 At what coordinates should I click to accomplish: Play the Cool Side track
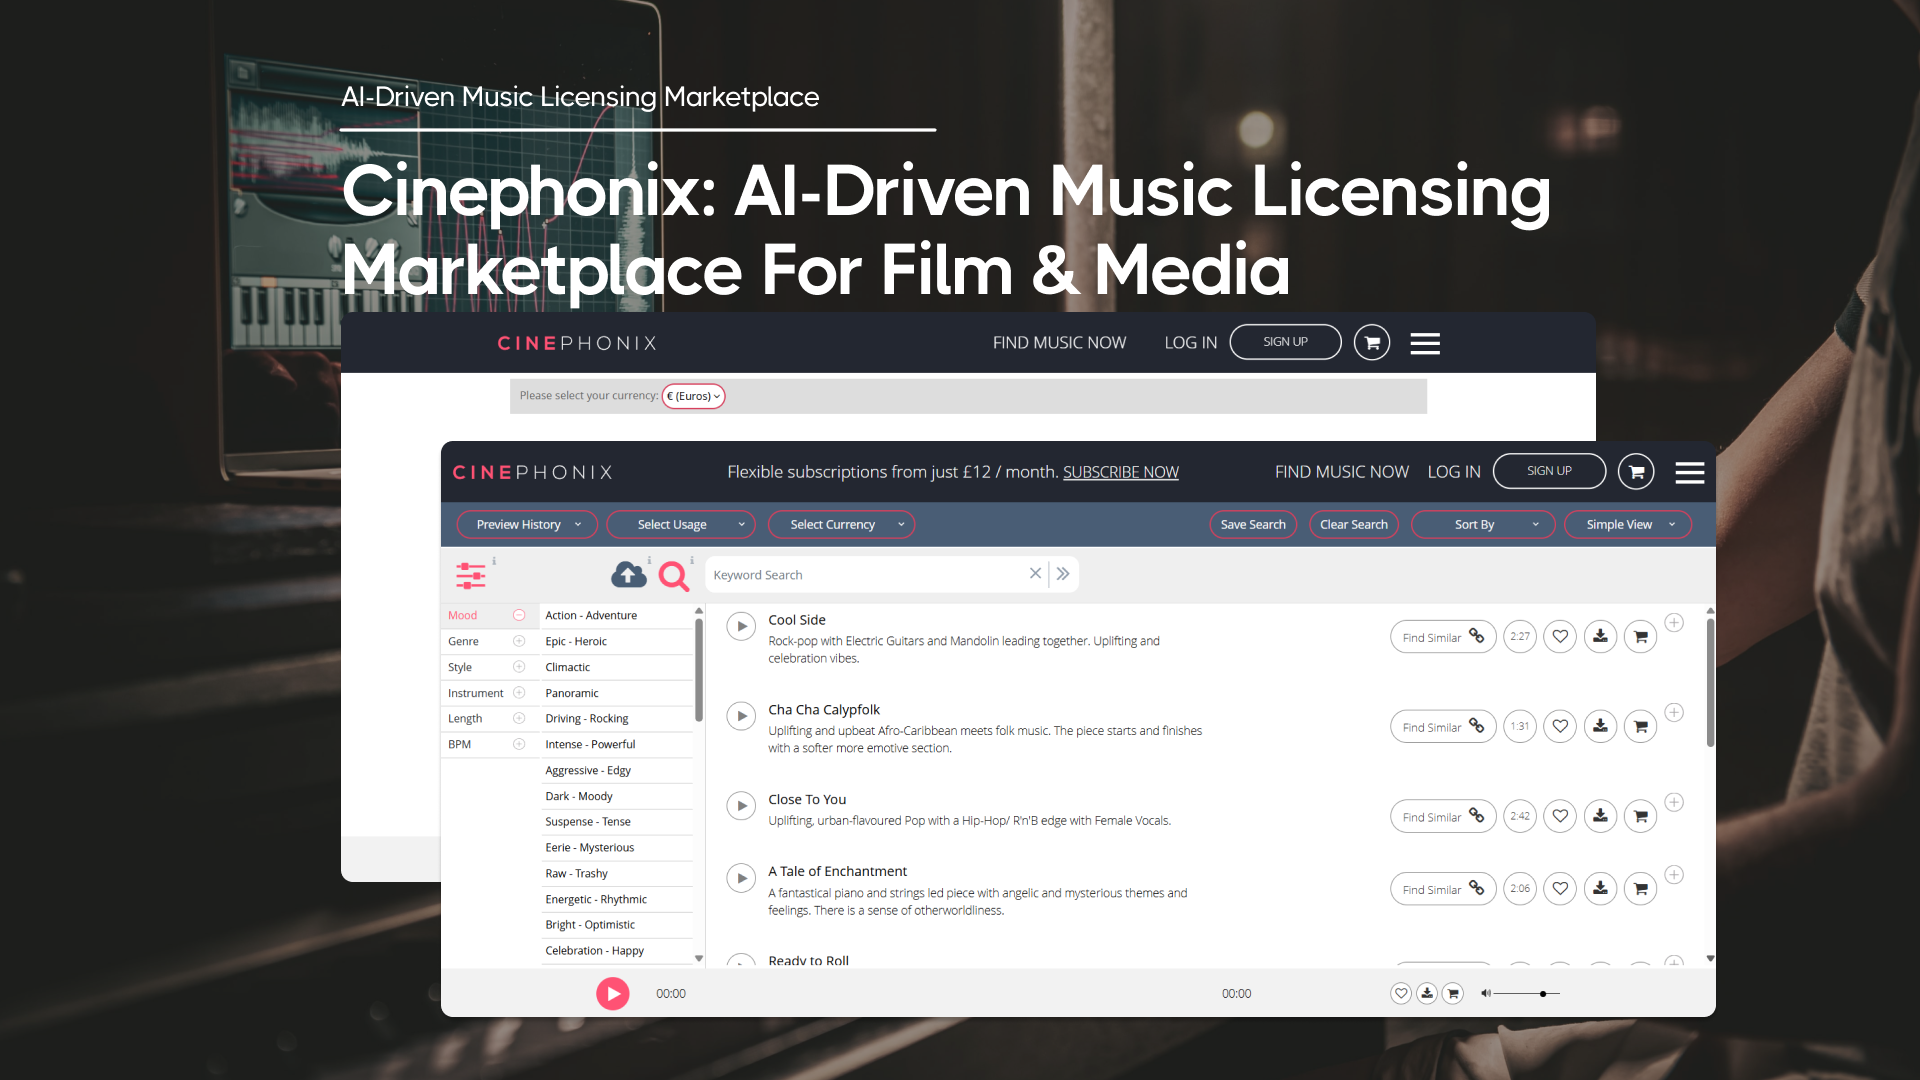741,627
